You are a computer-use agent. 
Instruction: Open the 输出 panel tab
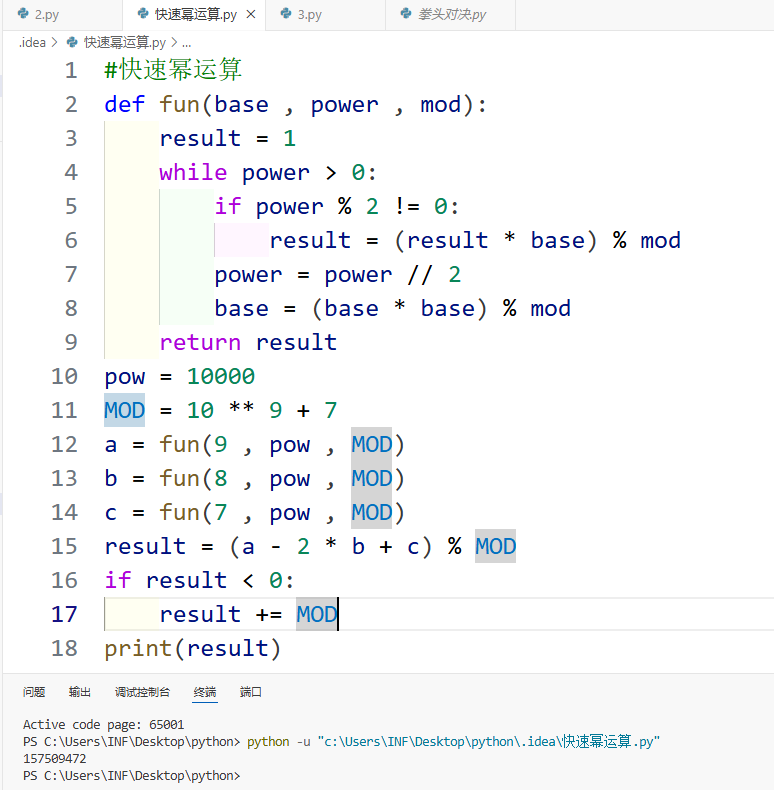(80, 692)
